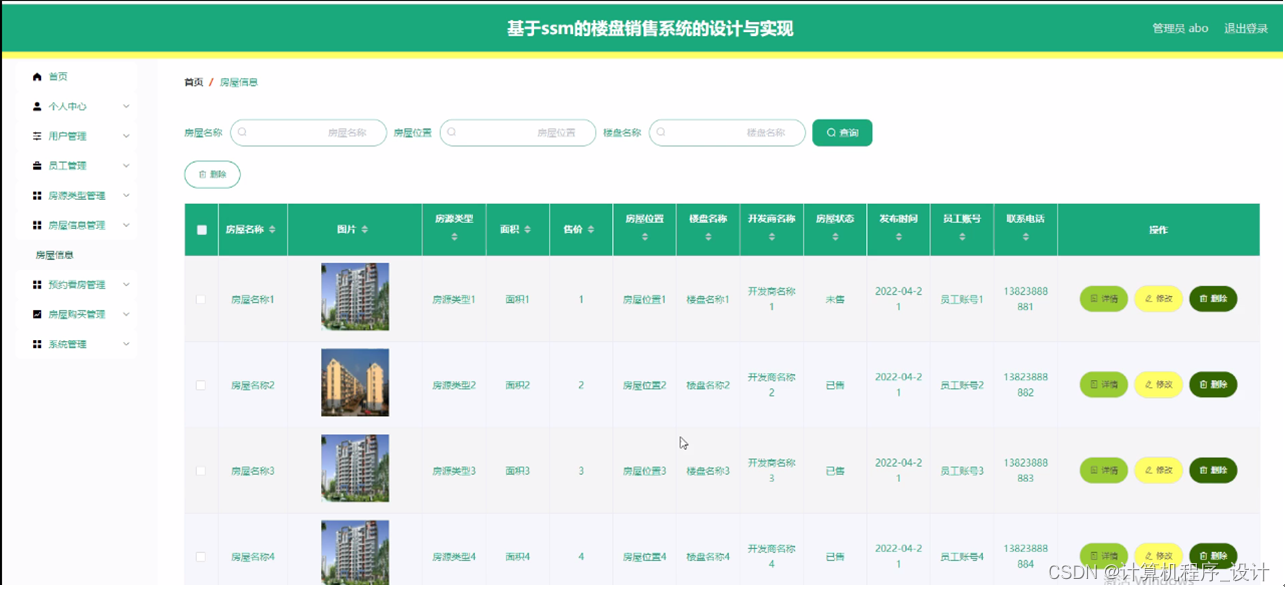Sort by 图片 column arrows
Screen dimensions: 1285x591
click(365, 230)
